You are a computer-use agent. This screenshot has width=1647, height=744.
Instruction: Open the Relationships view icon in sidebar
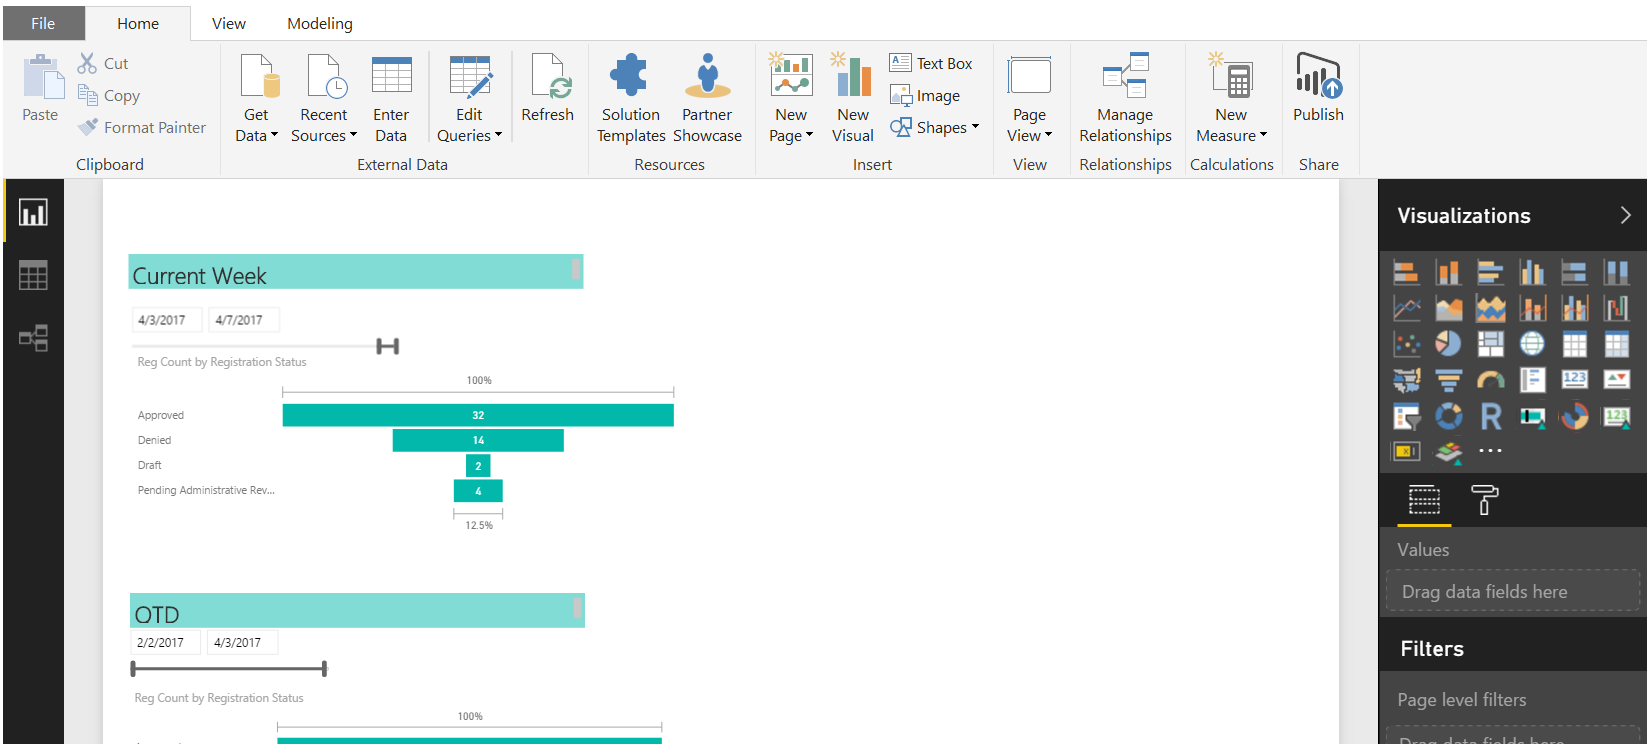pyautogui.click(x=33, y=338)
